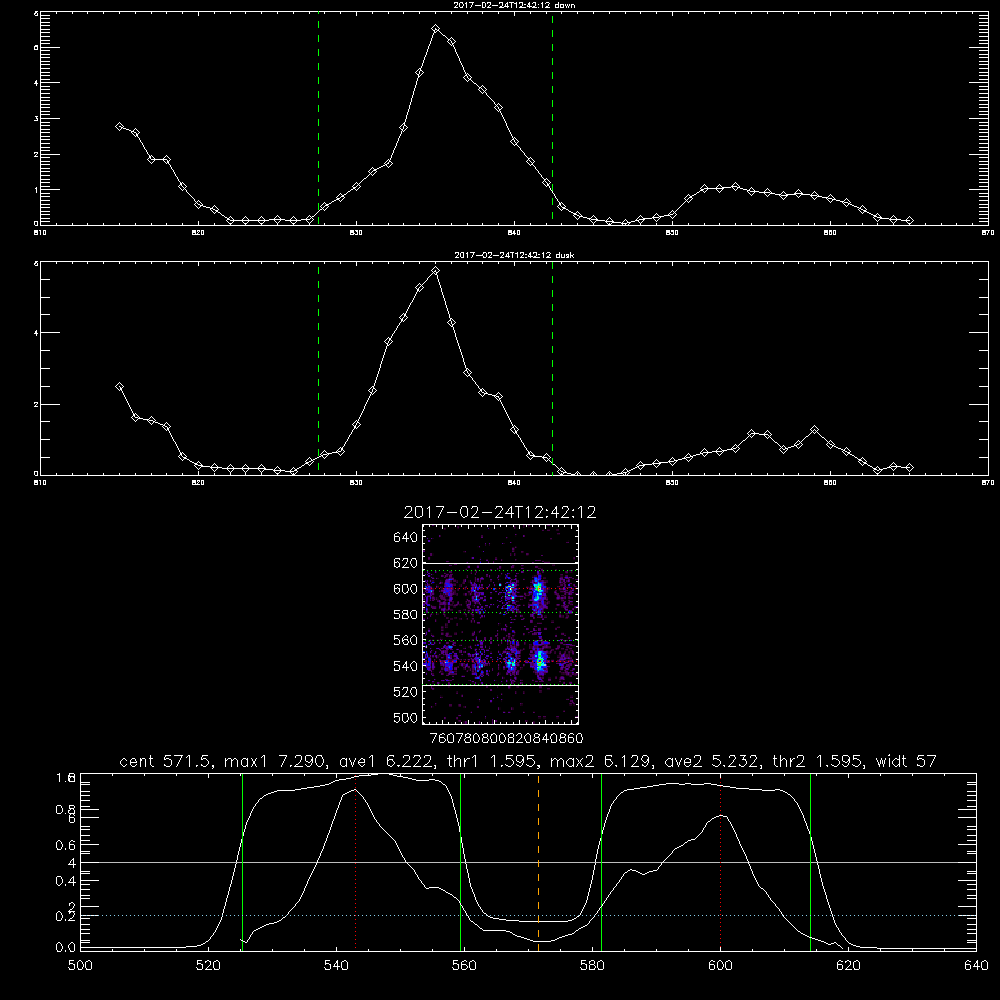Click the left green dashed line in the dawn plot
The width and height of the screenshot is (1000, 1000).
point(319,118)
